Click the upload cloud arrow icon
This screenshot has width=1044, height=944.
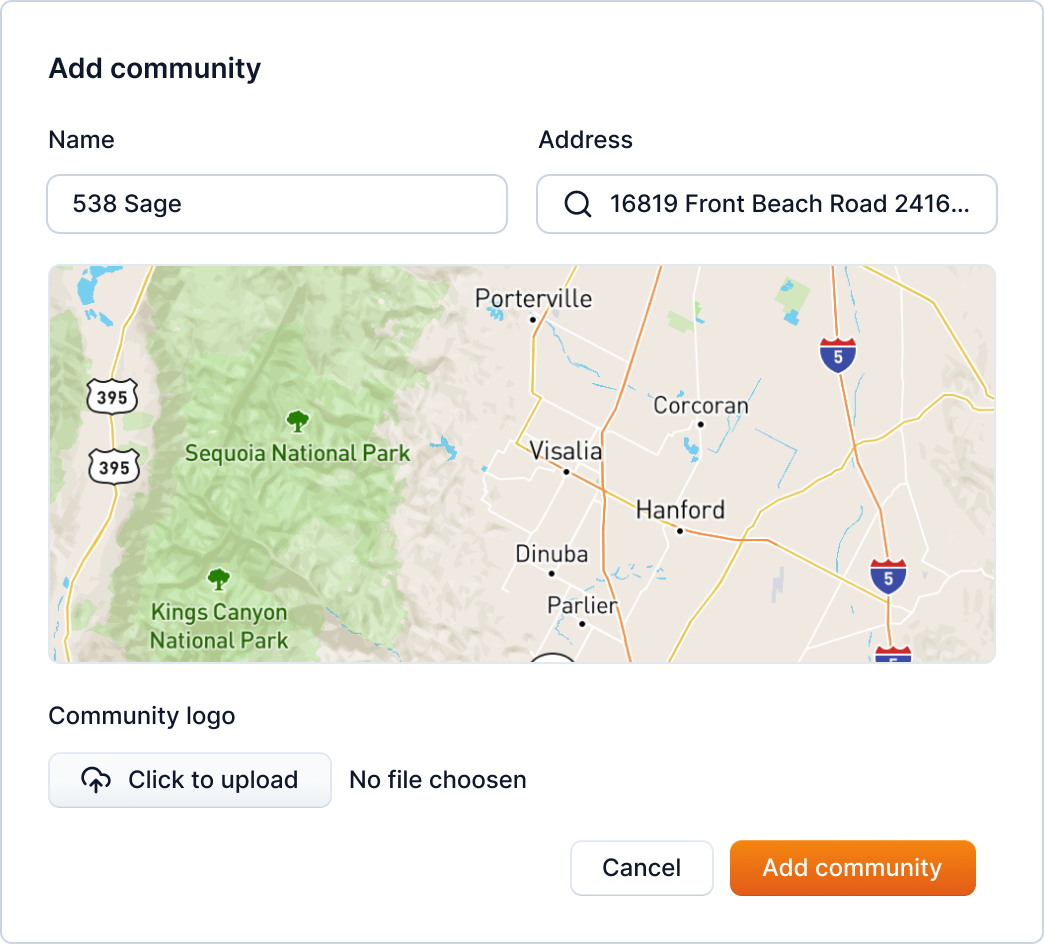(95, 780)
